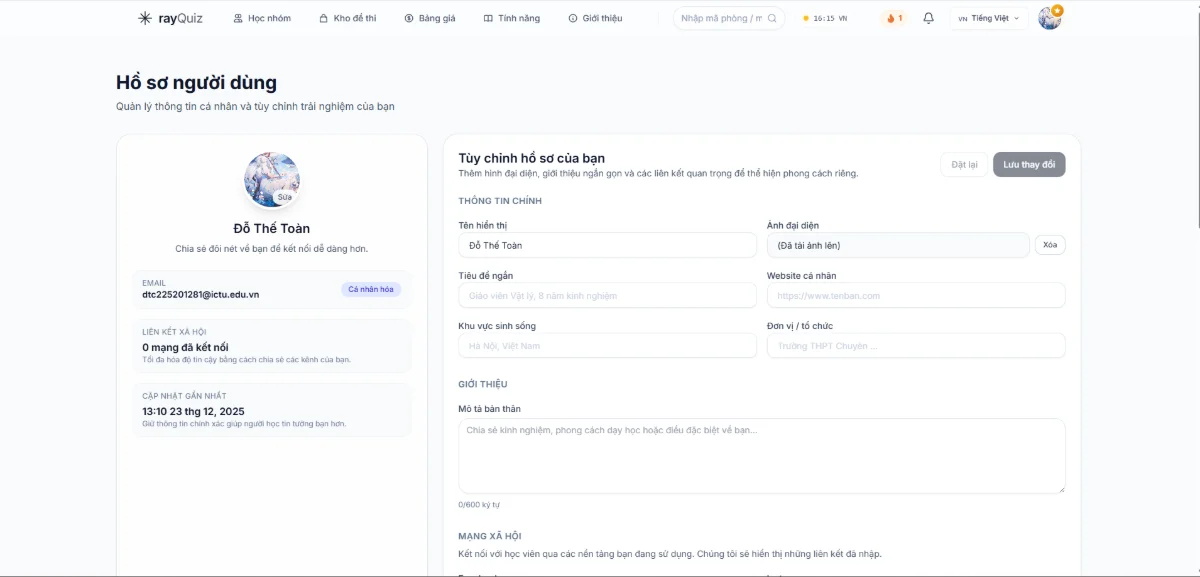Click the Cá nhân hóa badge next to email

point(371,289)
